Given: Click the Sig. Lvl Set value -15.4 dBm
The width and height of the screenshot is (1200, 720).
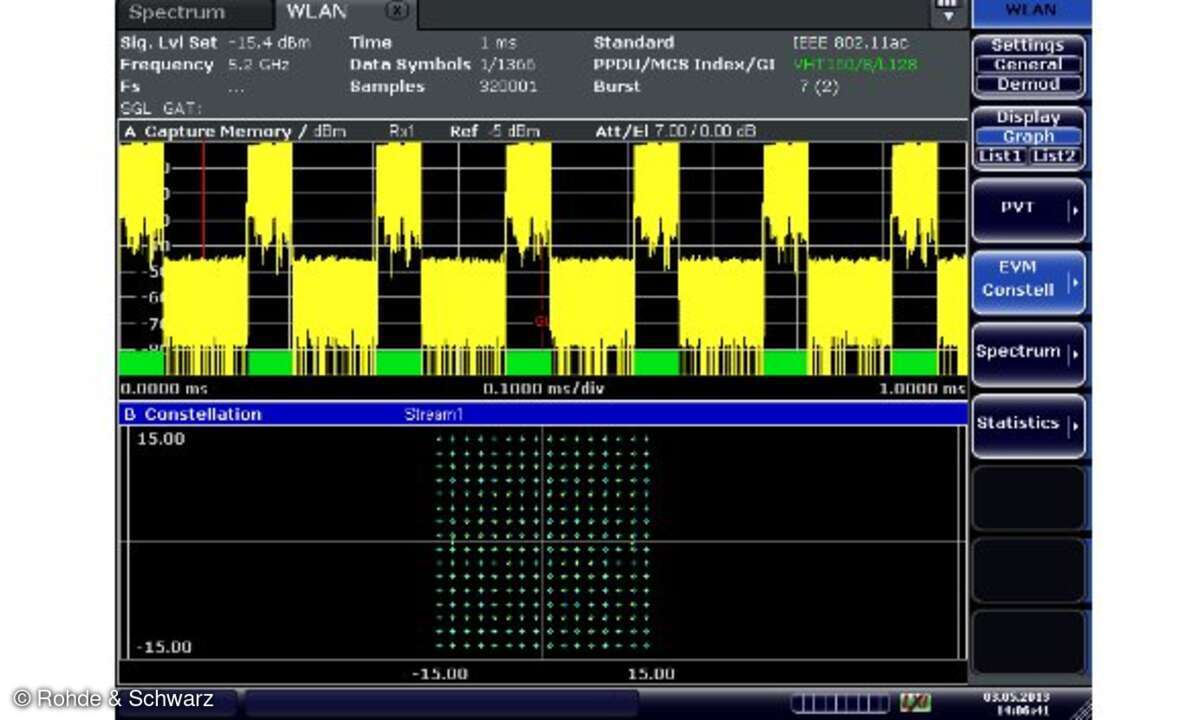Looking at the screenshot, I should [x=269, y=43].
